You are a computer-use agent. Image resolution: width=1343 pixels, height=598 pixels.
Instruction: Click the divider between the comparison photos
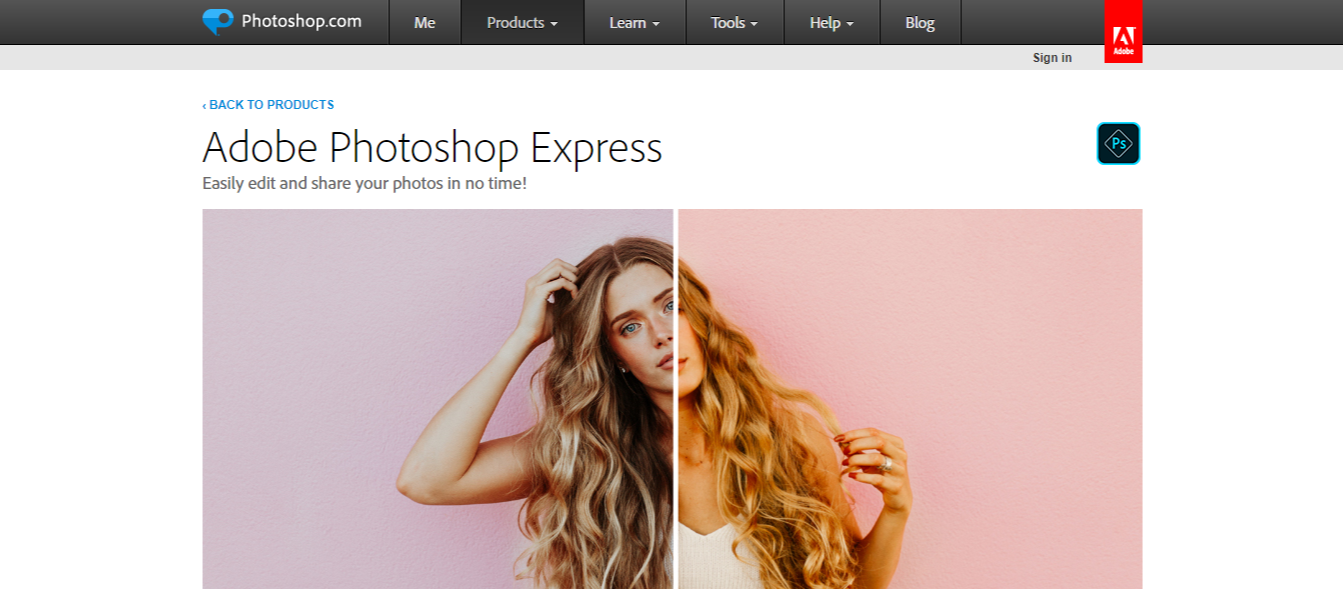[x=676, y=400]
